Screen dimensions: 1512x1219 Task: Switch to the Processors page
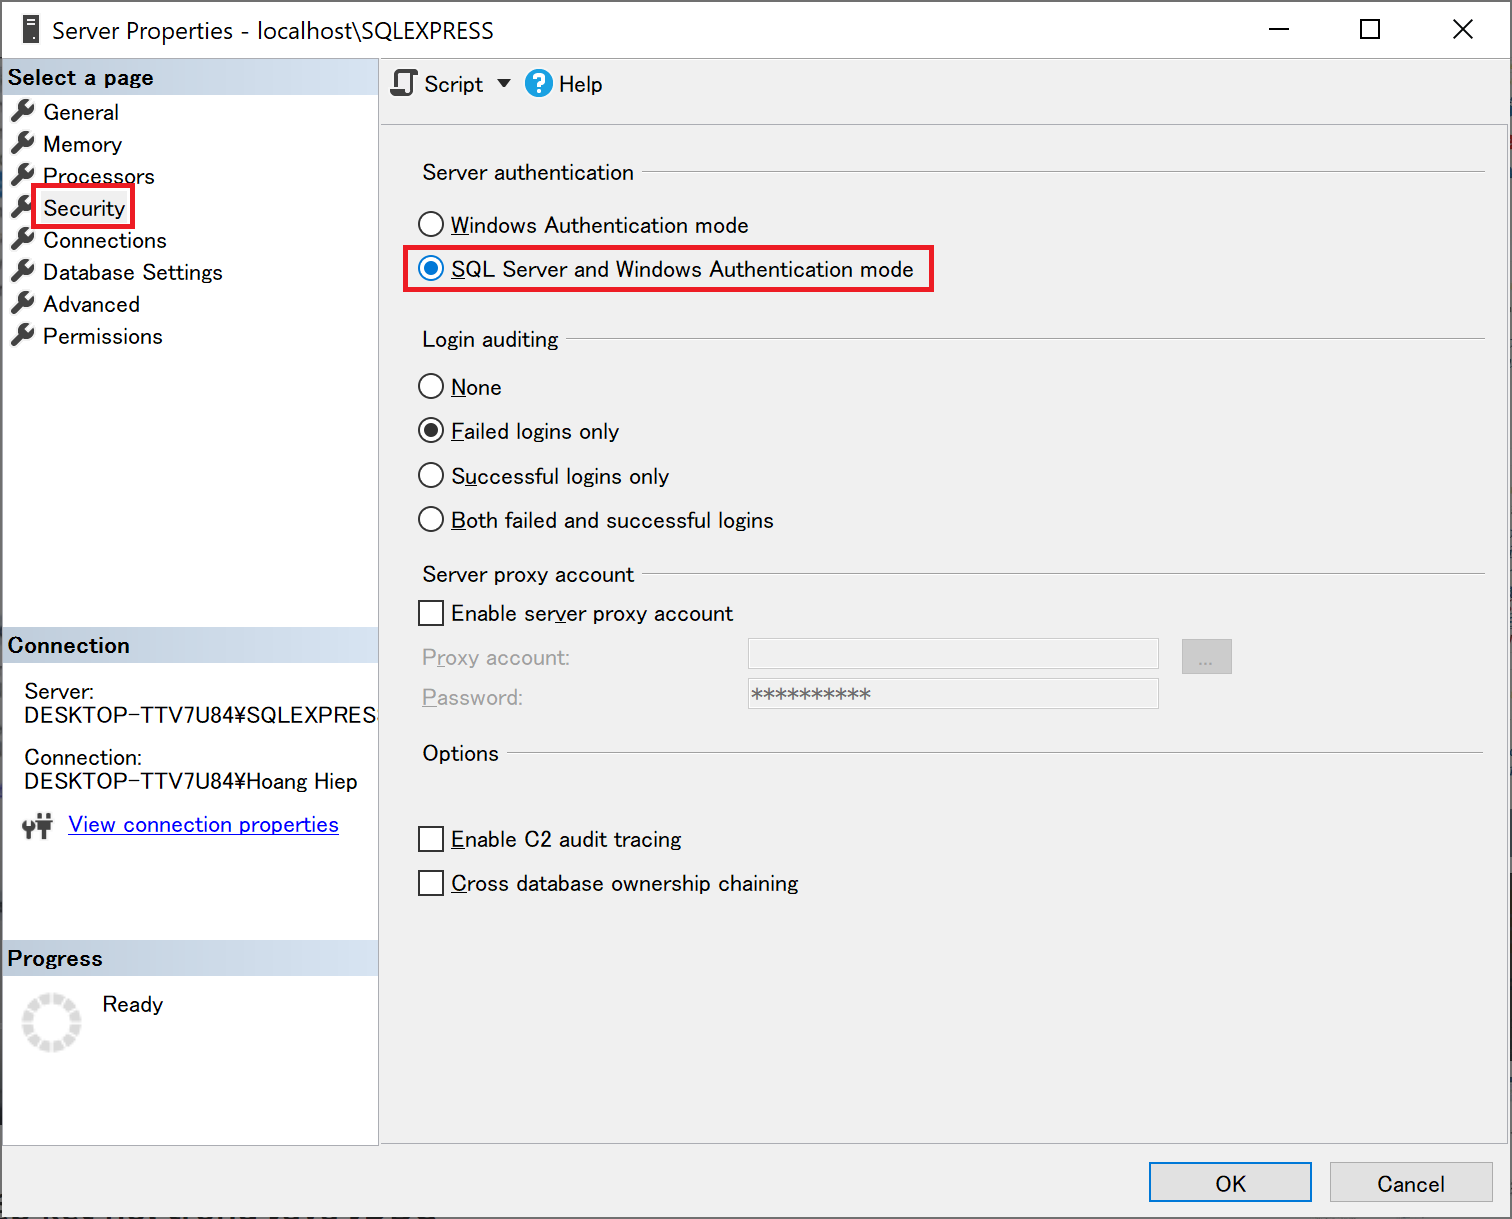pyautogui.click(x=98, y=176)
